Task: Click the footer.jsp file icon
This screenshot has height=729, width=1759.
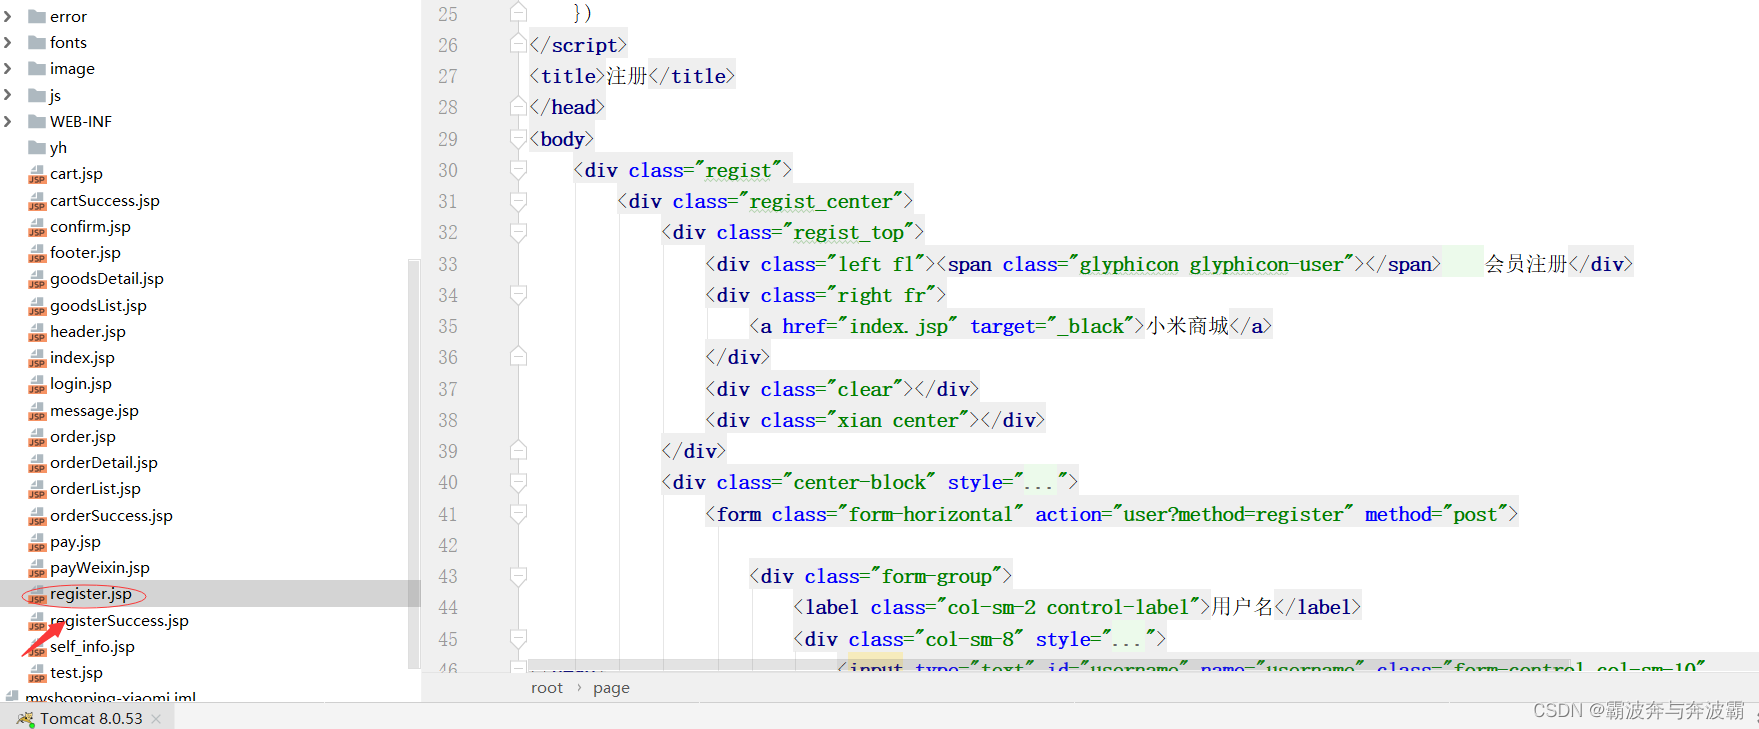Action: coord(37,253)
